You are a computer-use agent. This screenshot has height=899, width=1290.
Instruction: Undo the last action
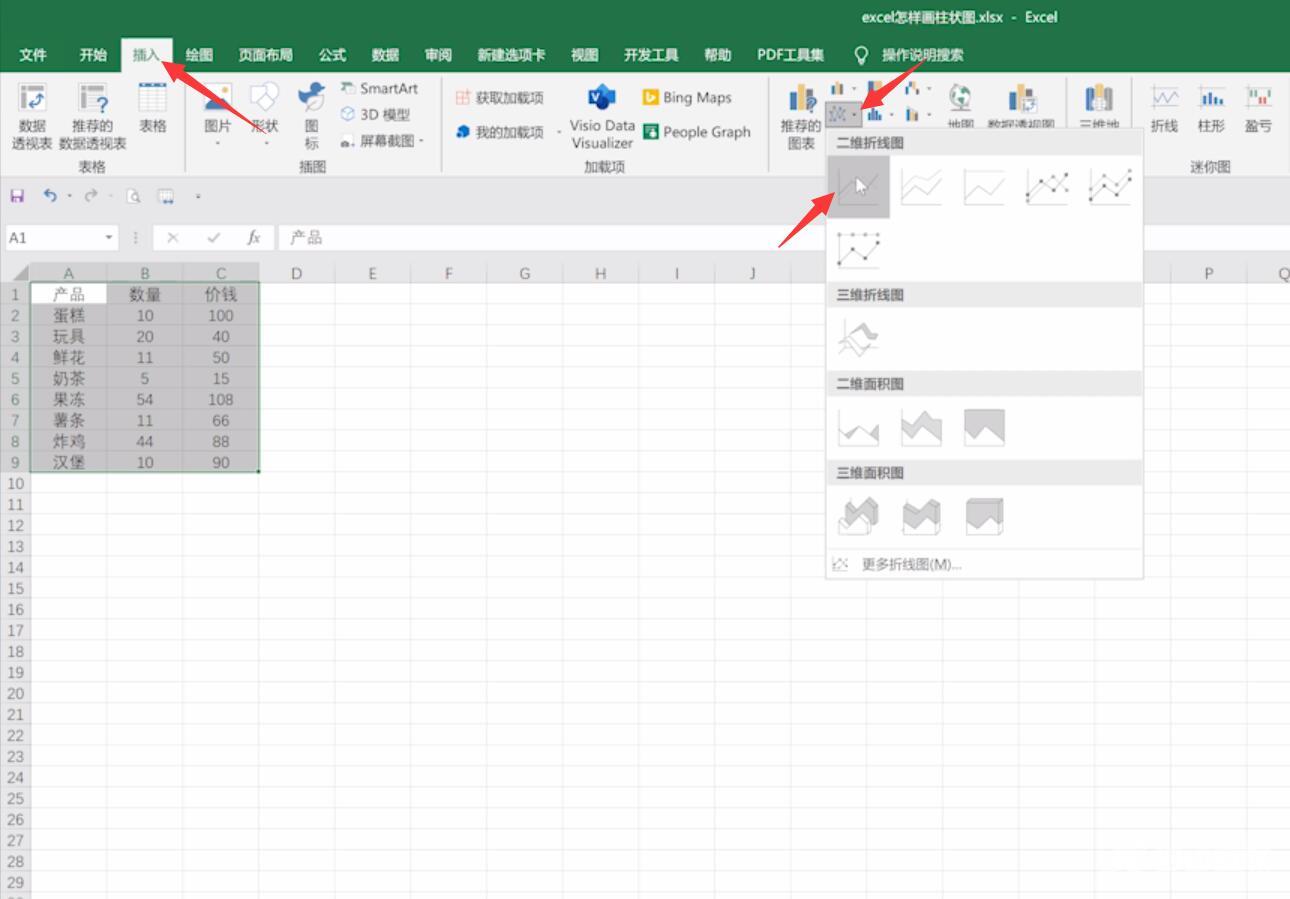(49, 196)
